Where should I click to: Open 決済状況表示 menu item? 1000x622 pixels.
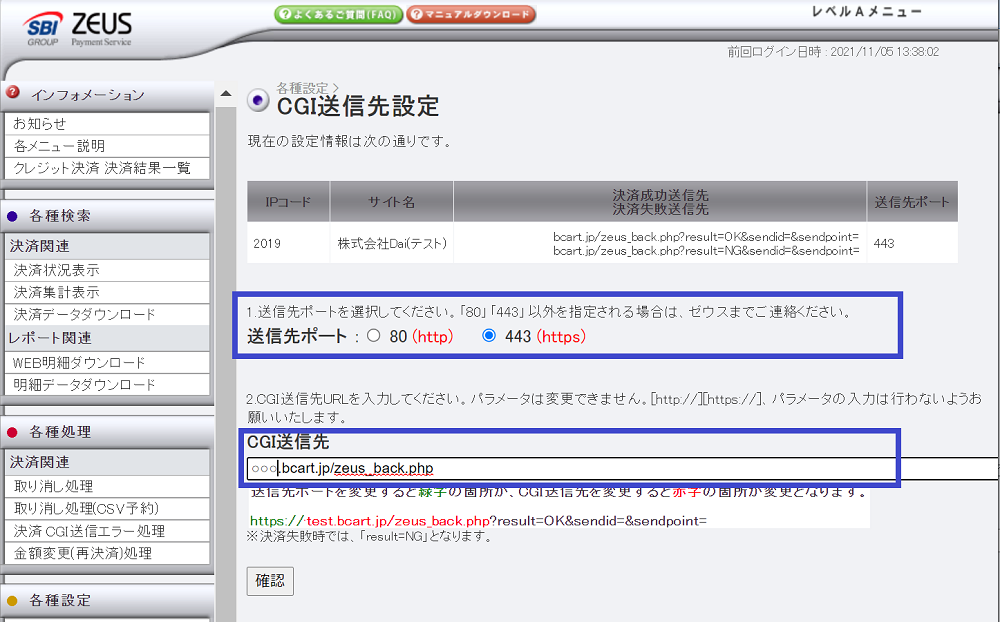click(107, 270)
